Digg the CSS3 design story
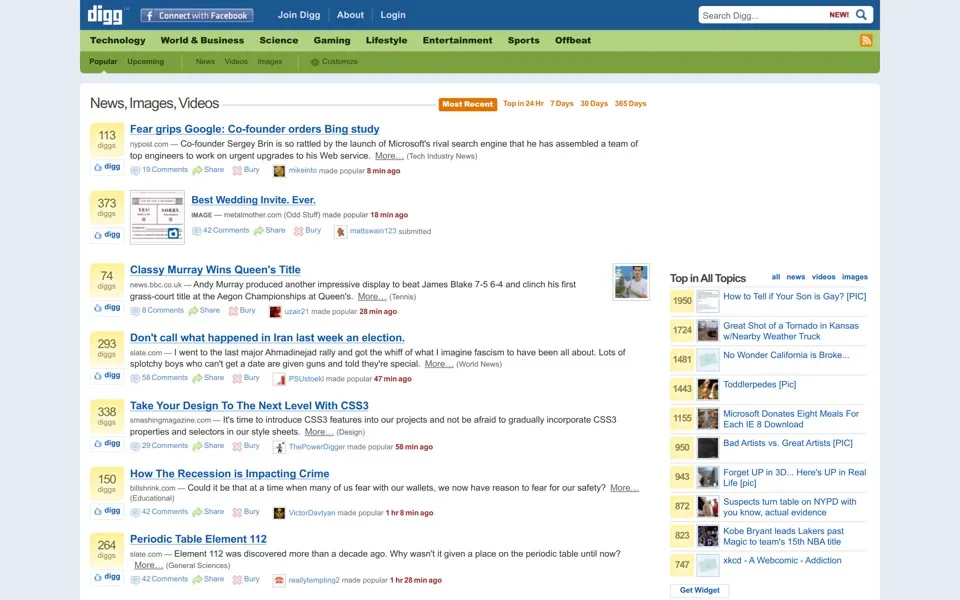Viewport: 960px width, 600px height. [107, 443]
